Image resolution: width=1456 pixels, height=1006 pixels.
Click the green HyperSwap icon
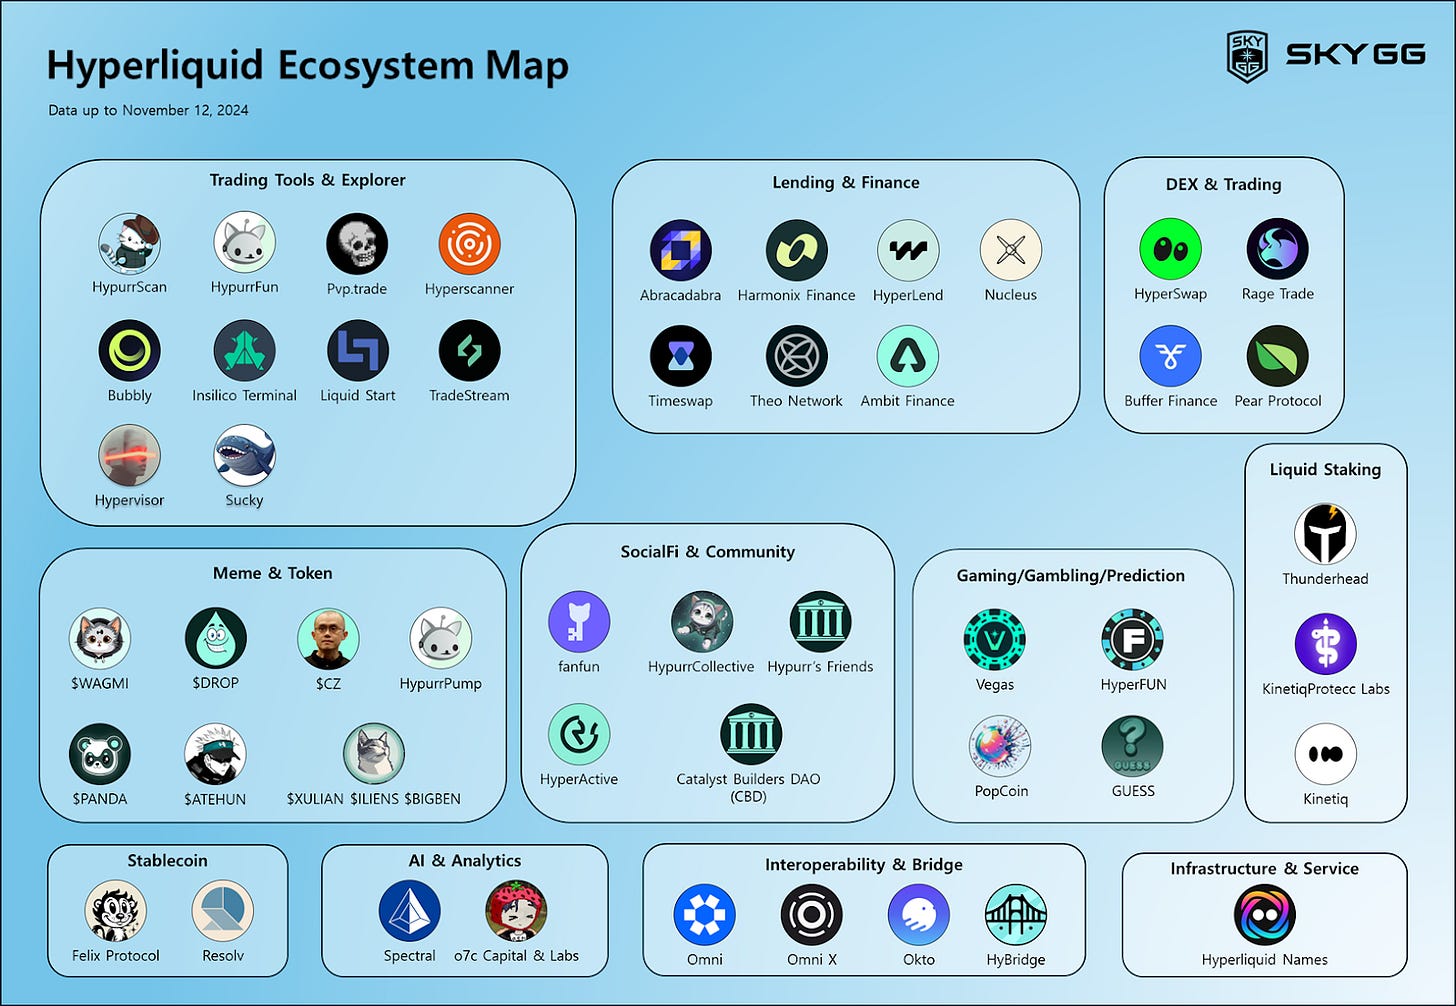click(x=1171, y=249)
